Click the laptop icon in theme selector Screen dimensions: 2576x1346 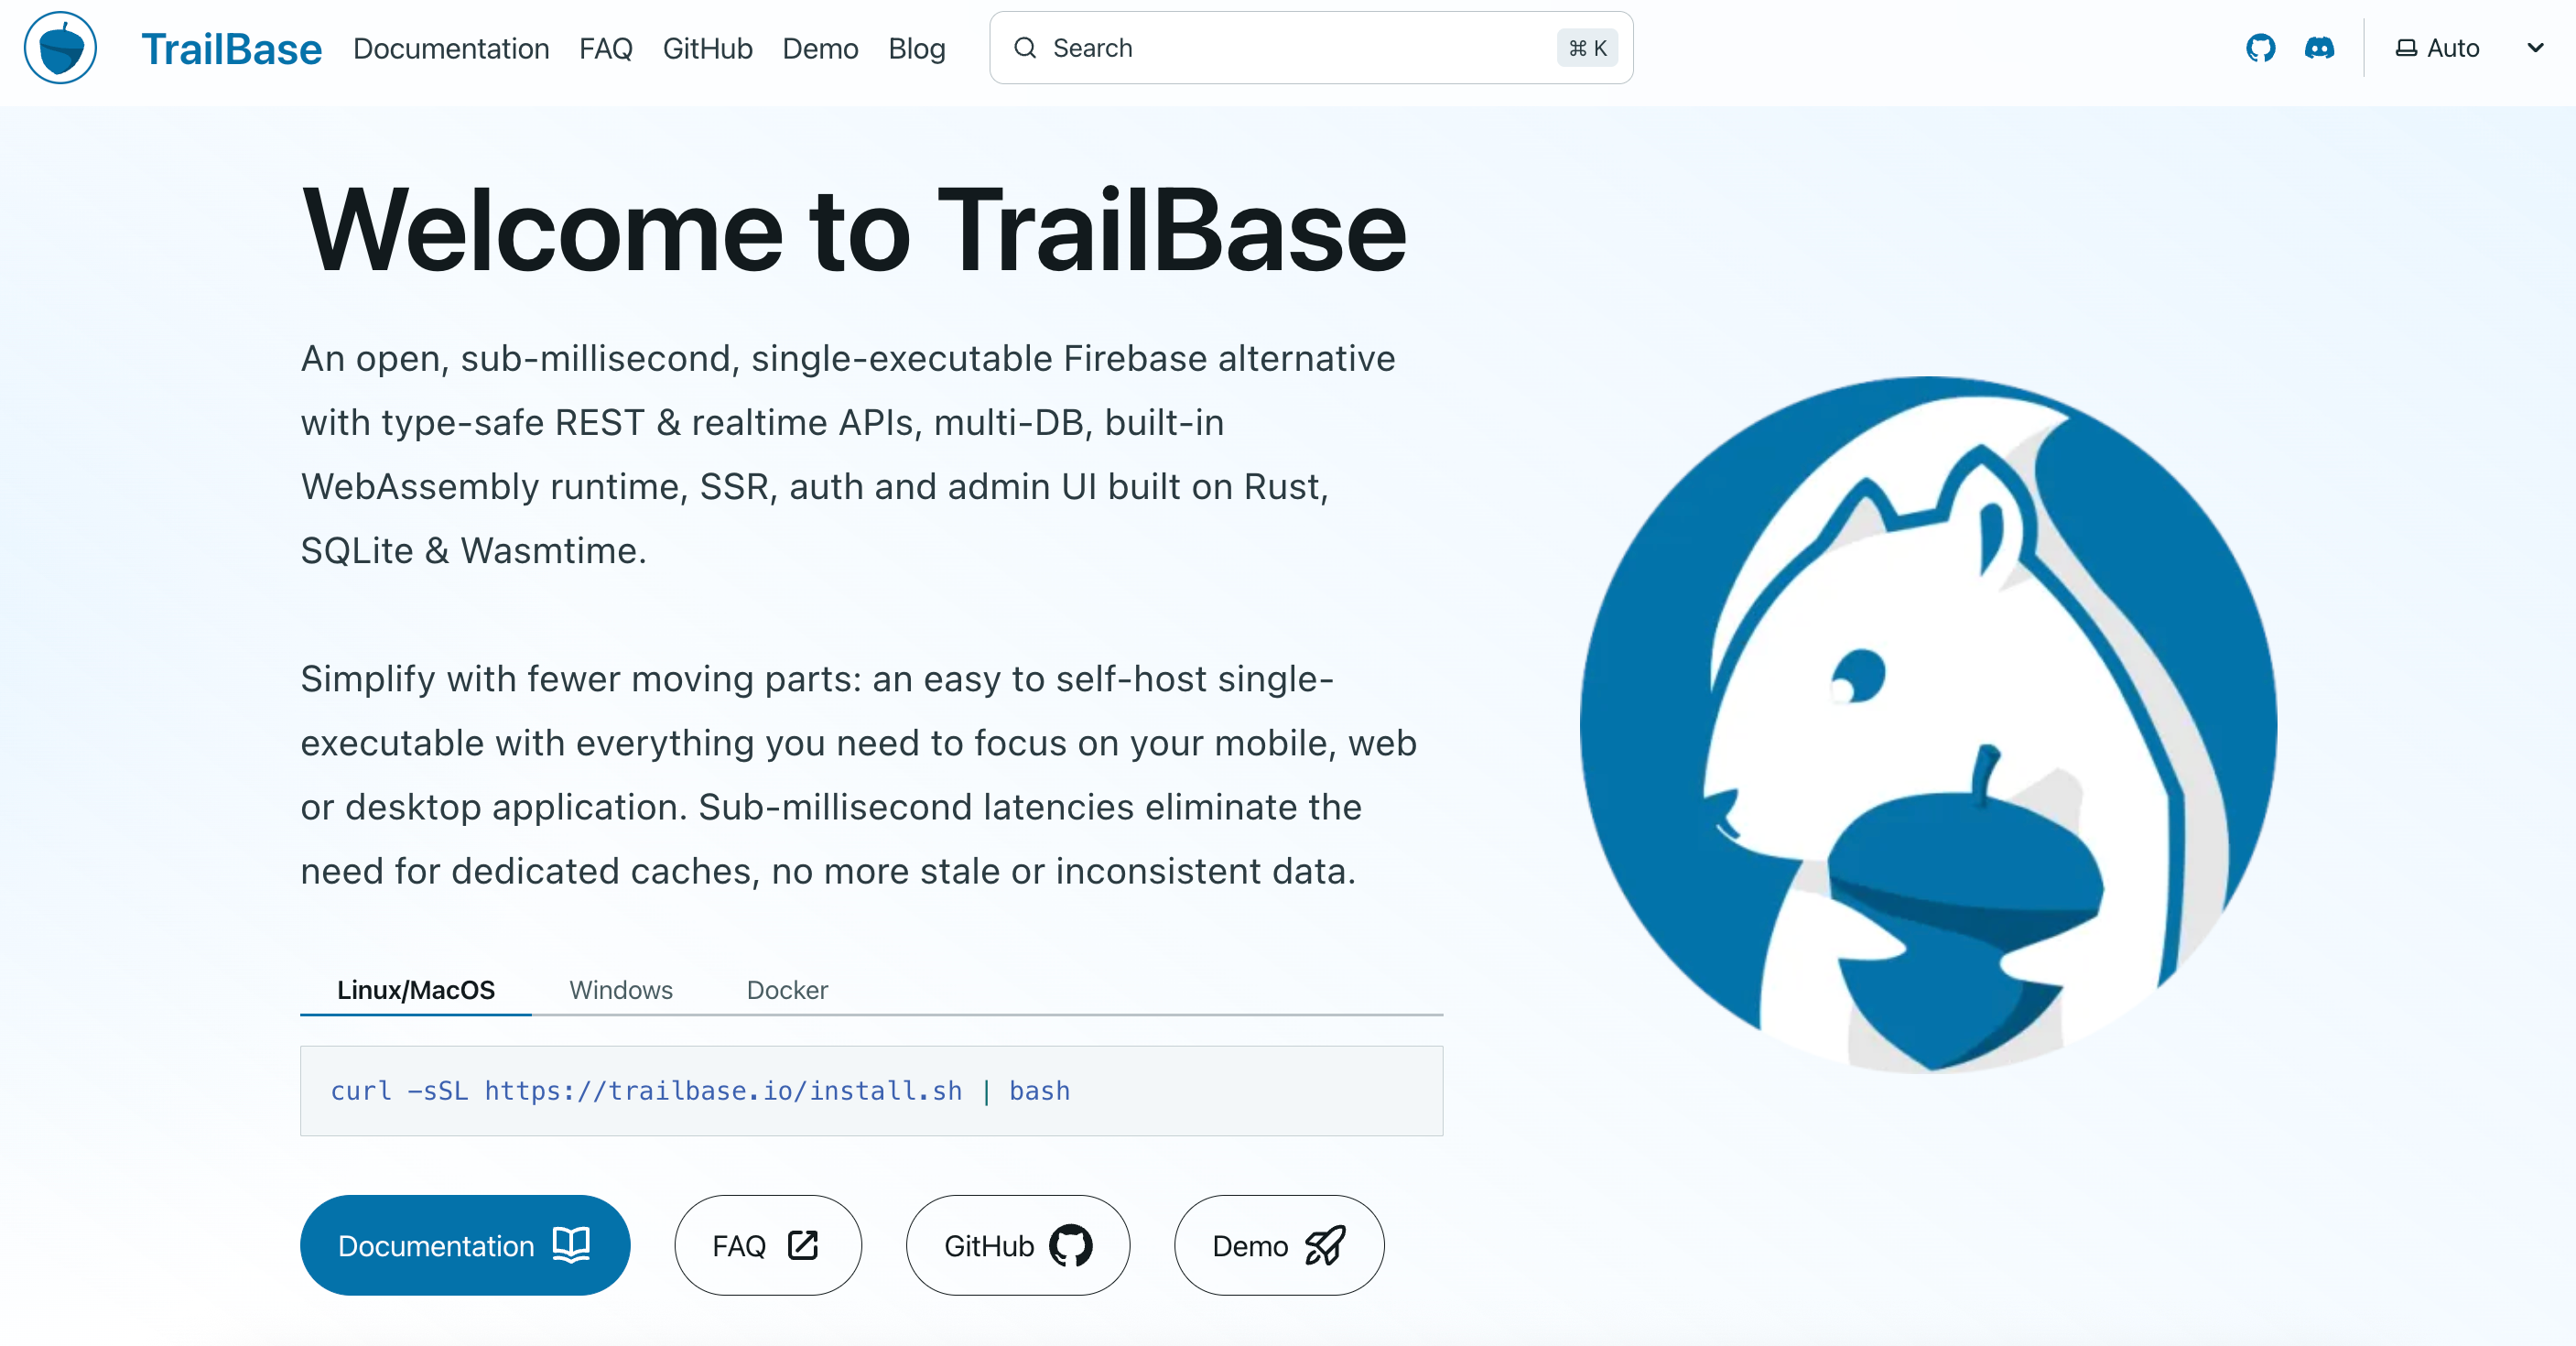coord(2406,48)
